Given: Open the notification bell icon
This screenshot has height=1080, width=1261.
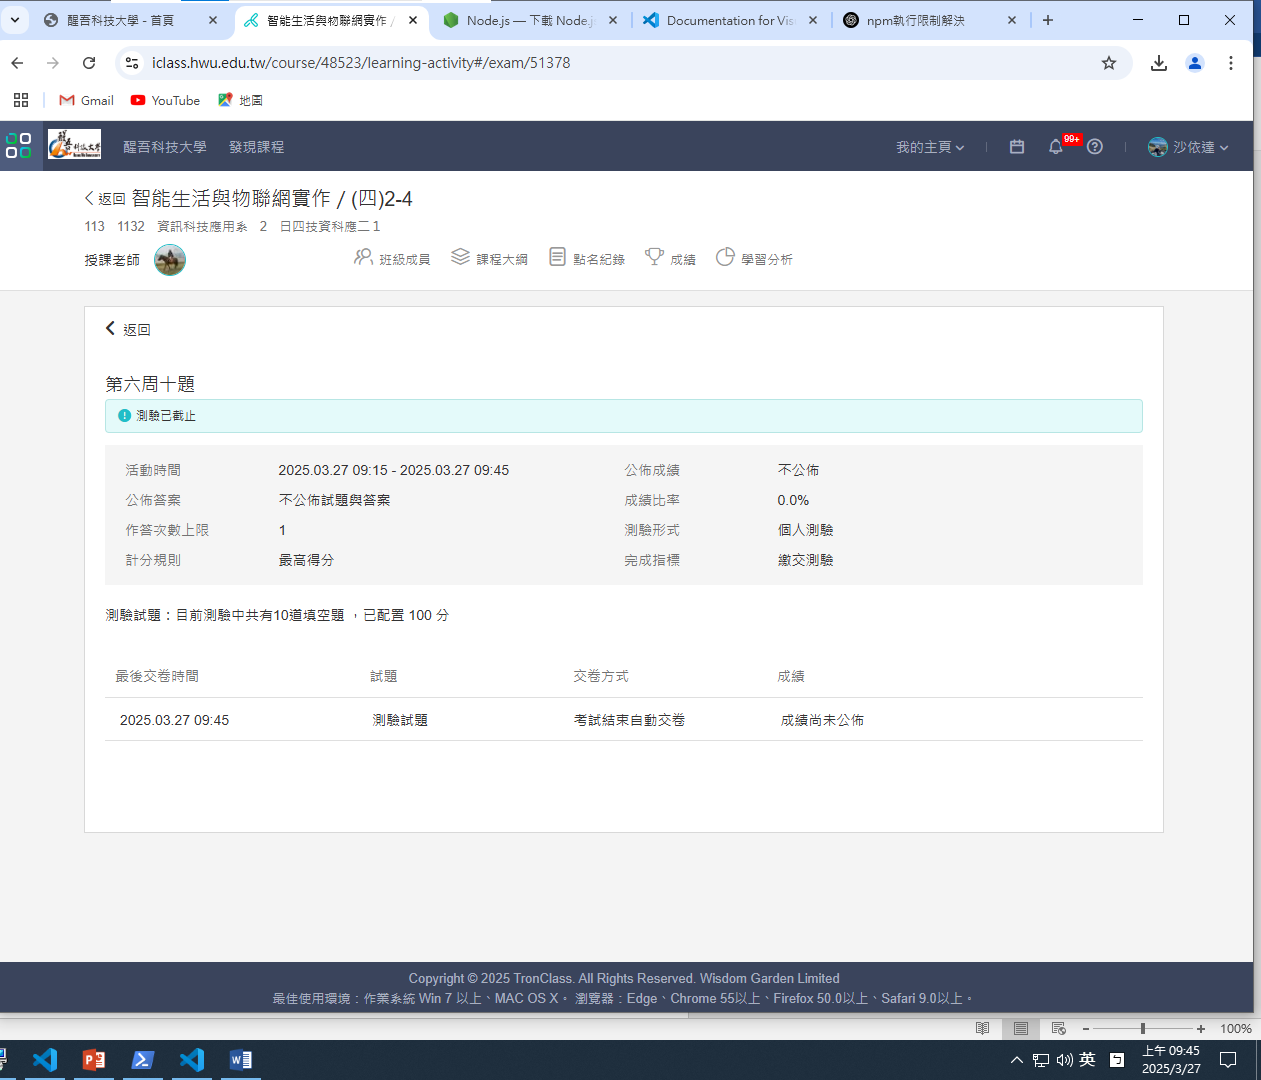Looking at the screenshot, I should pos(1055,147).
